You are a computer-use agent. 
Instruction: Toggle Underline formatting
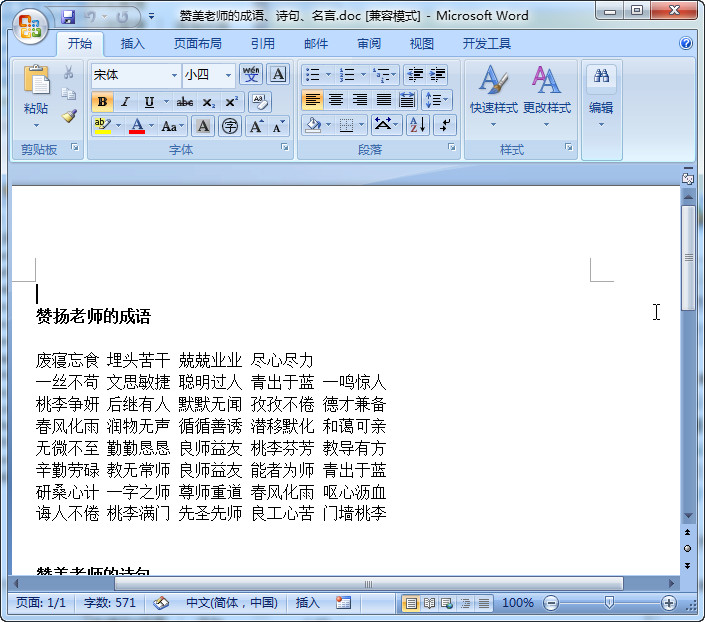pyautogui.click(x=149, y=102)
